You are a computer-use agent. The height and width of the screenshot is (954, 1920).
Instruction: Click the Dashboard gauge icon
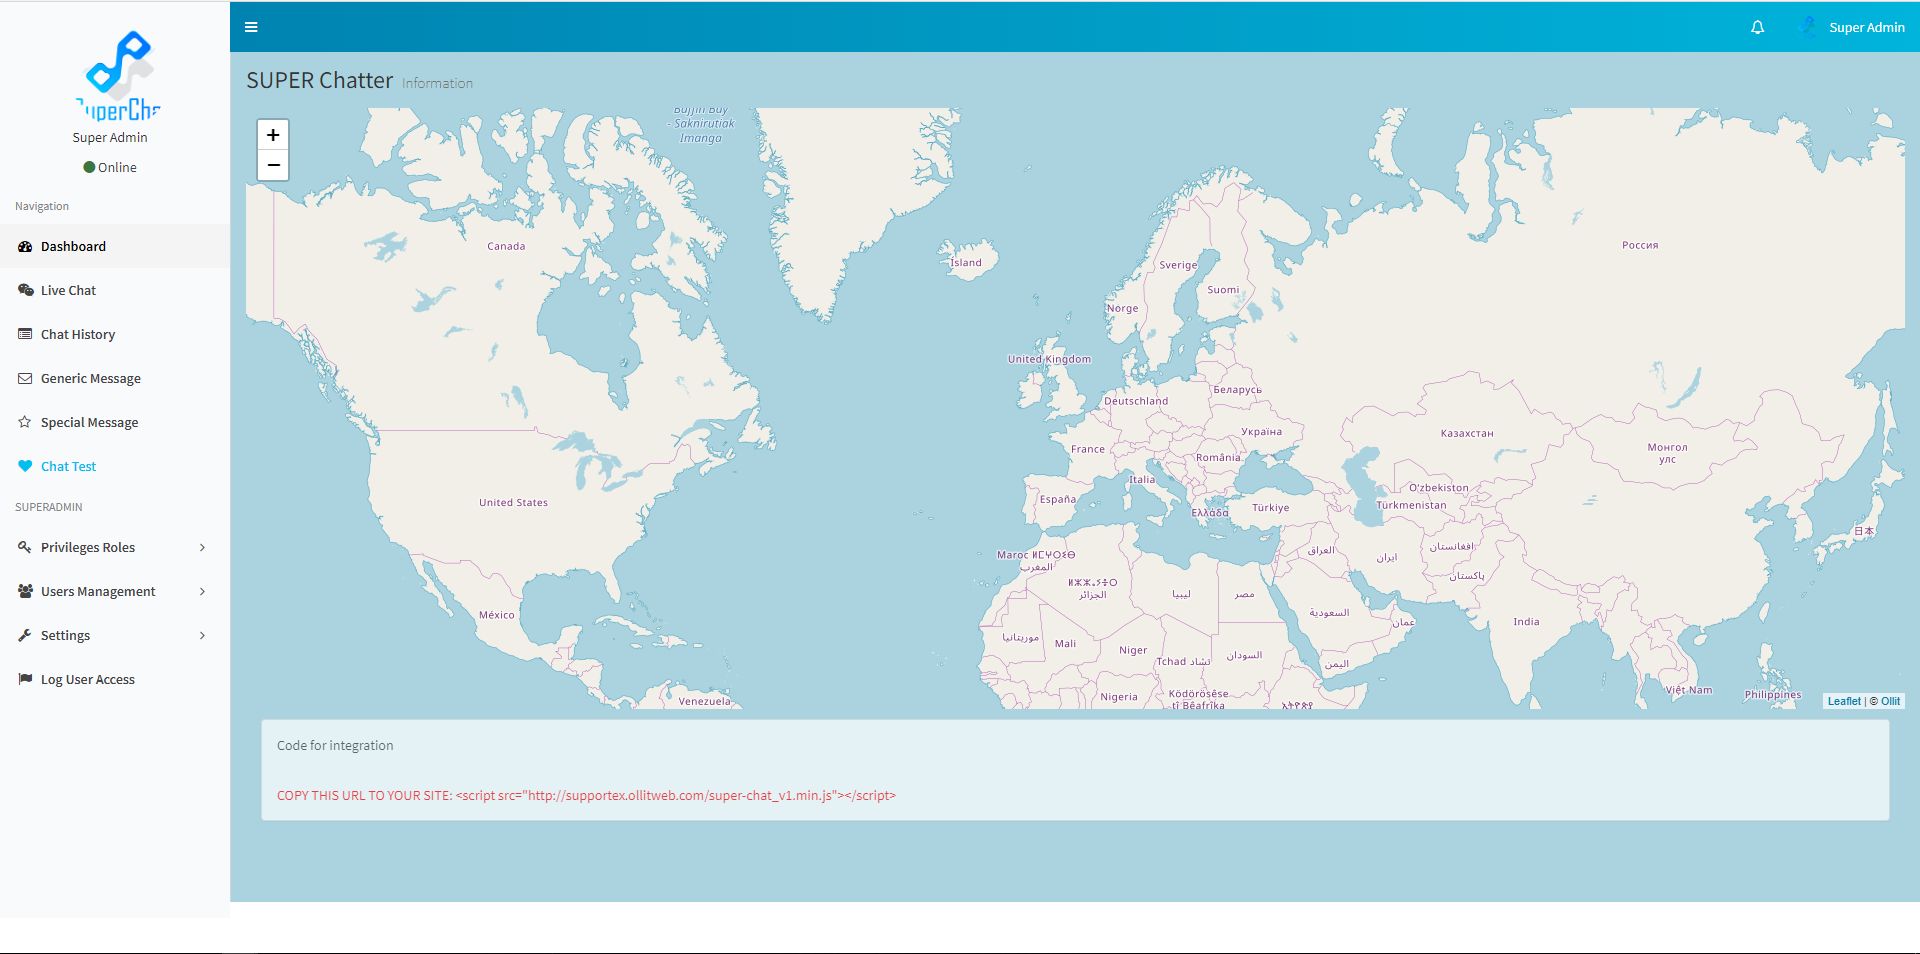pyautogui.click(x=25, y=246)
